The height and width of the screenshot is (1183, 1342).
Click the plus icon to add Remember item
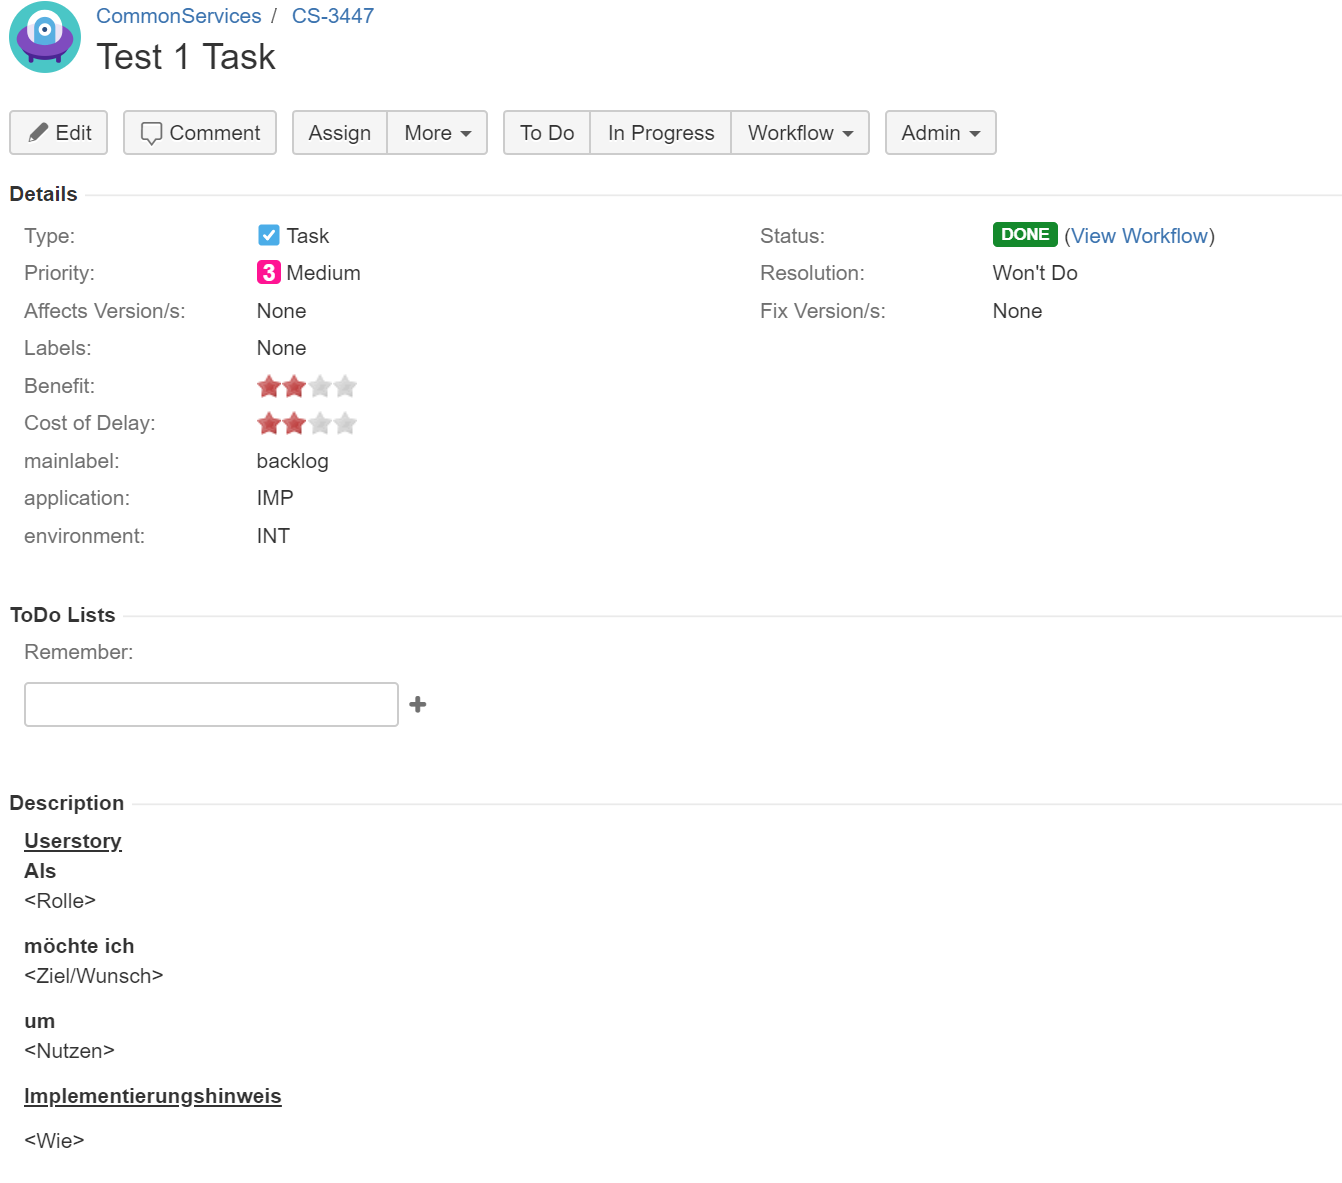click(418, 704)
